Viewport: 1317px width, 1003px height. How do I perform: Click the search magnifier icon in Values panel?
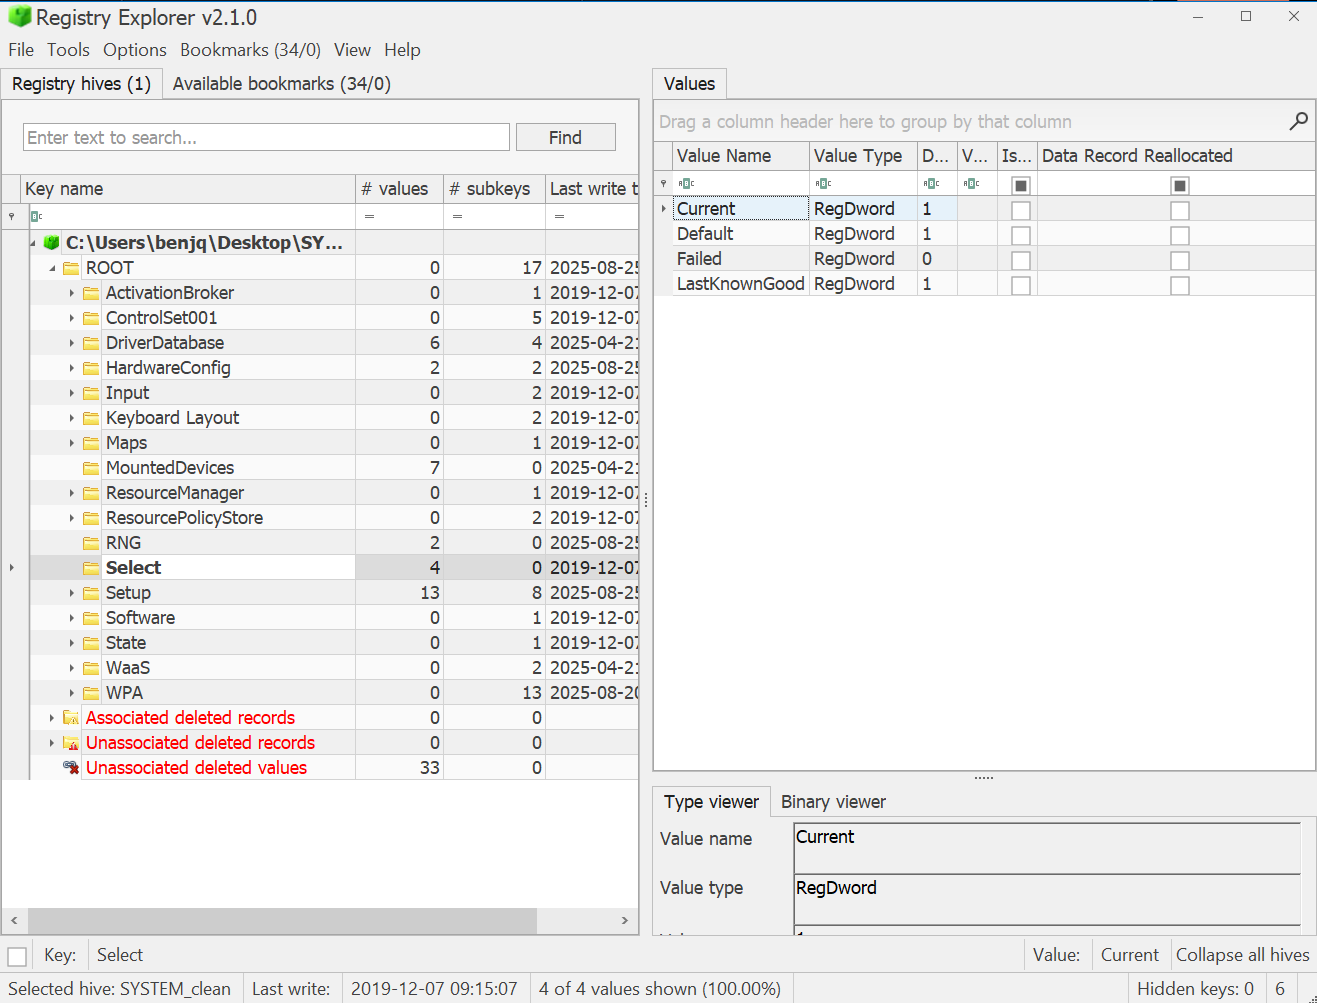(1298, 121)
